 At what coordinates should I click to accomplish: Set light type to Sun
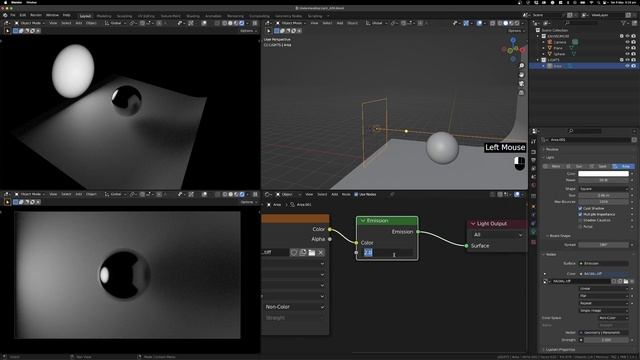[577, 167]
